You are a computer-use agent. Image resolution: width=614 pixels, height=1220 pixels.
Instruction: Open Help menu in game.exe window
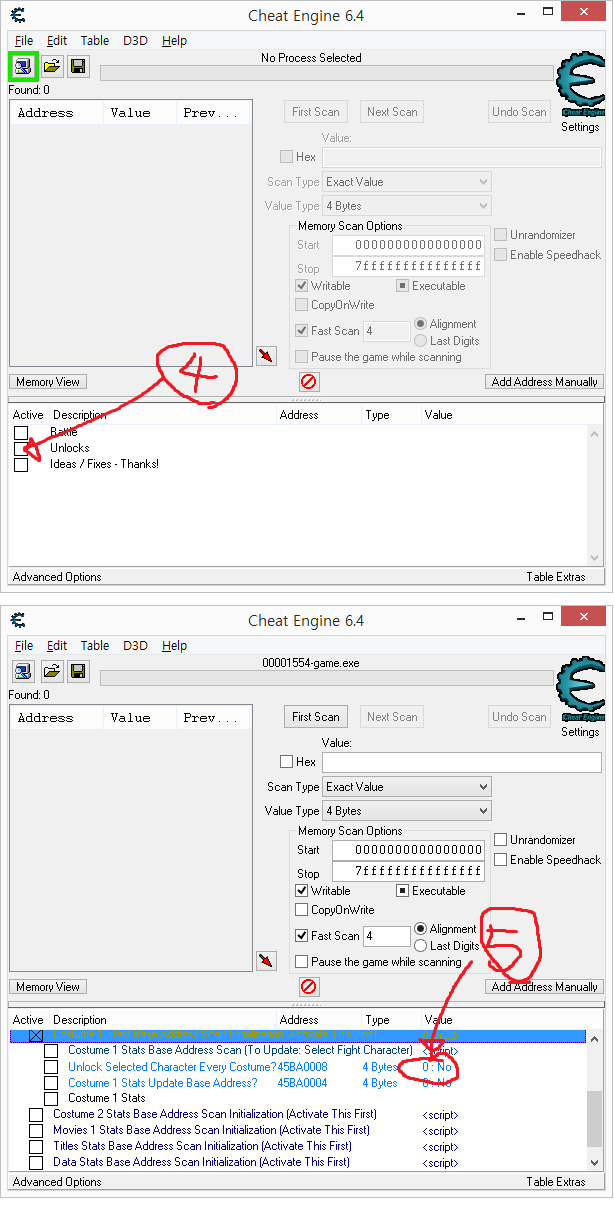pyautogui.click(x=174, y=646)
